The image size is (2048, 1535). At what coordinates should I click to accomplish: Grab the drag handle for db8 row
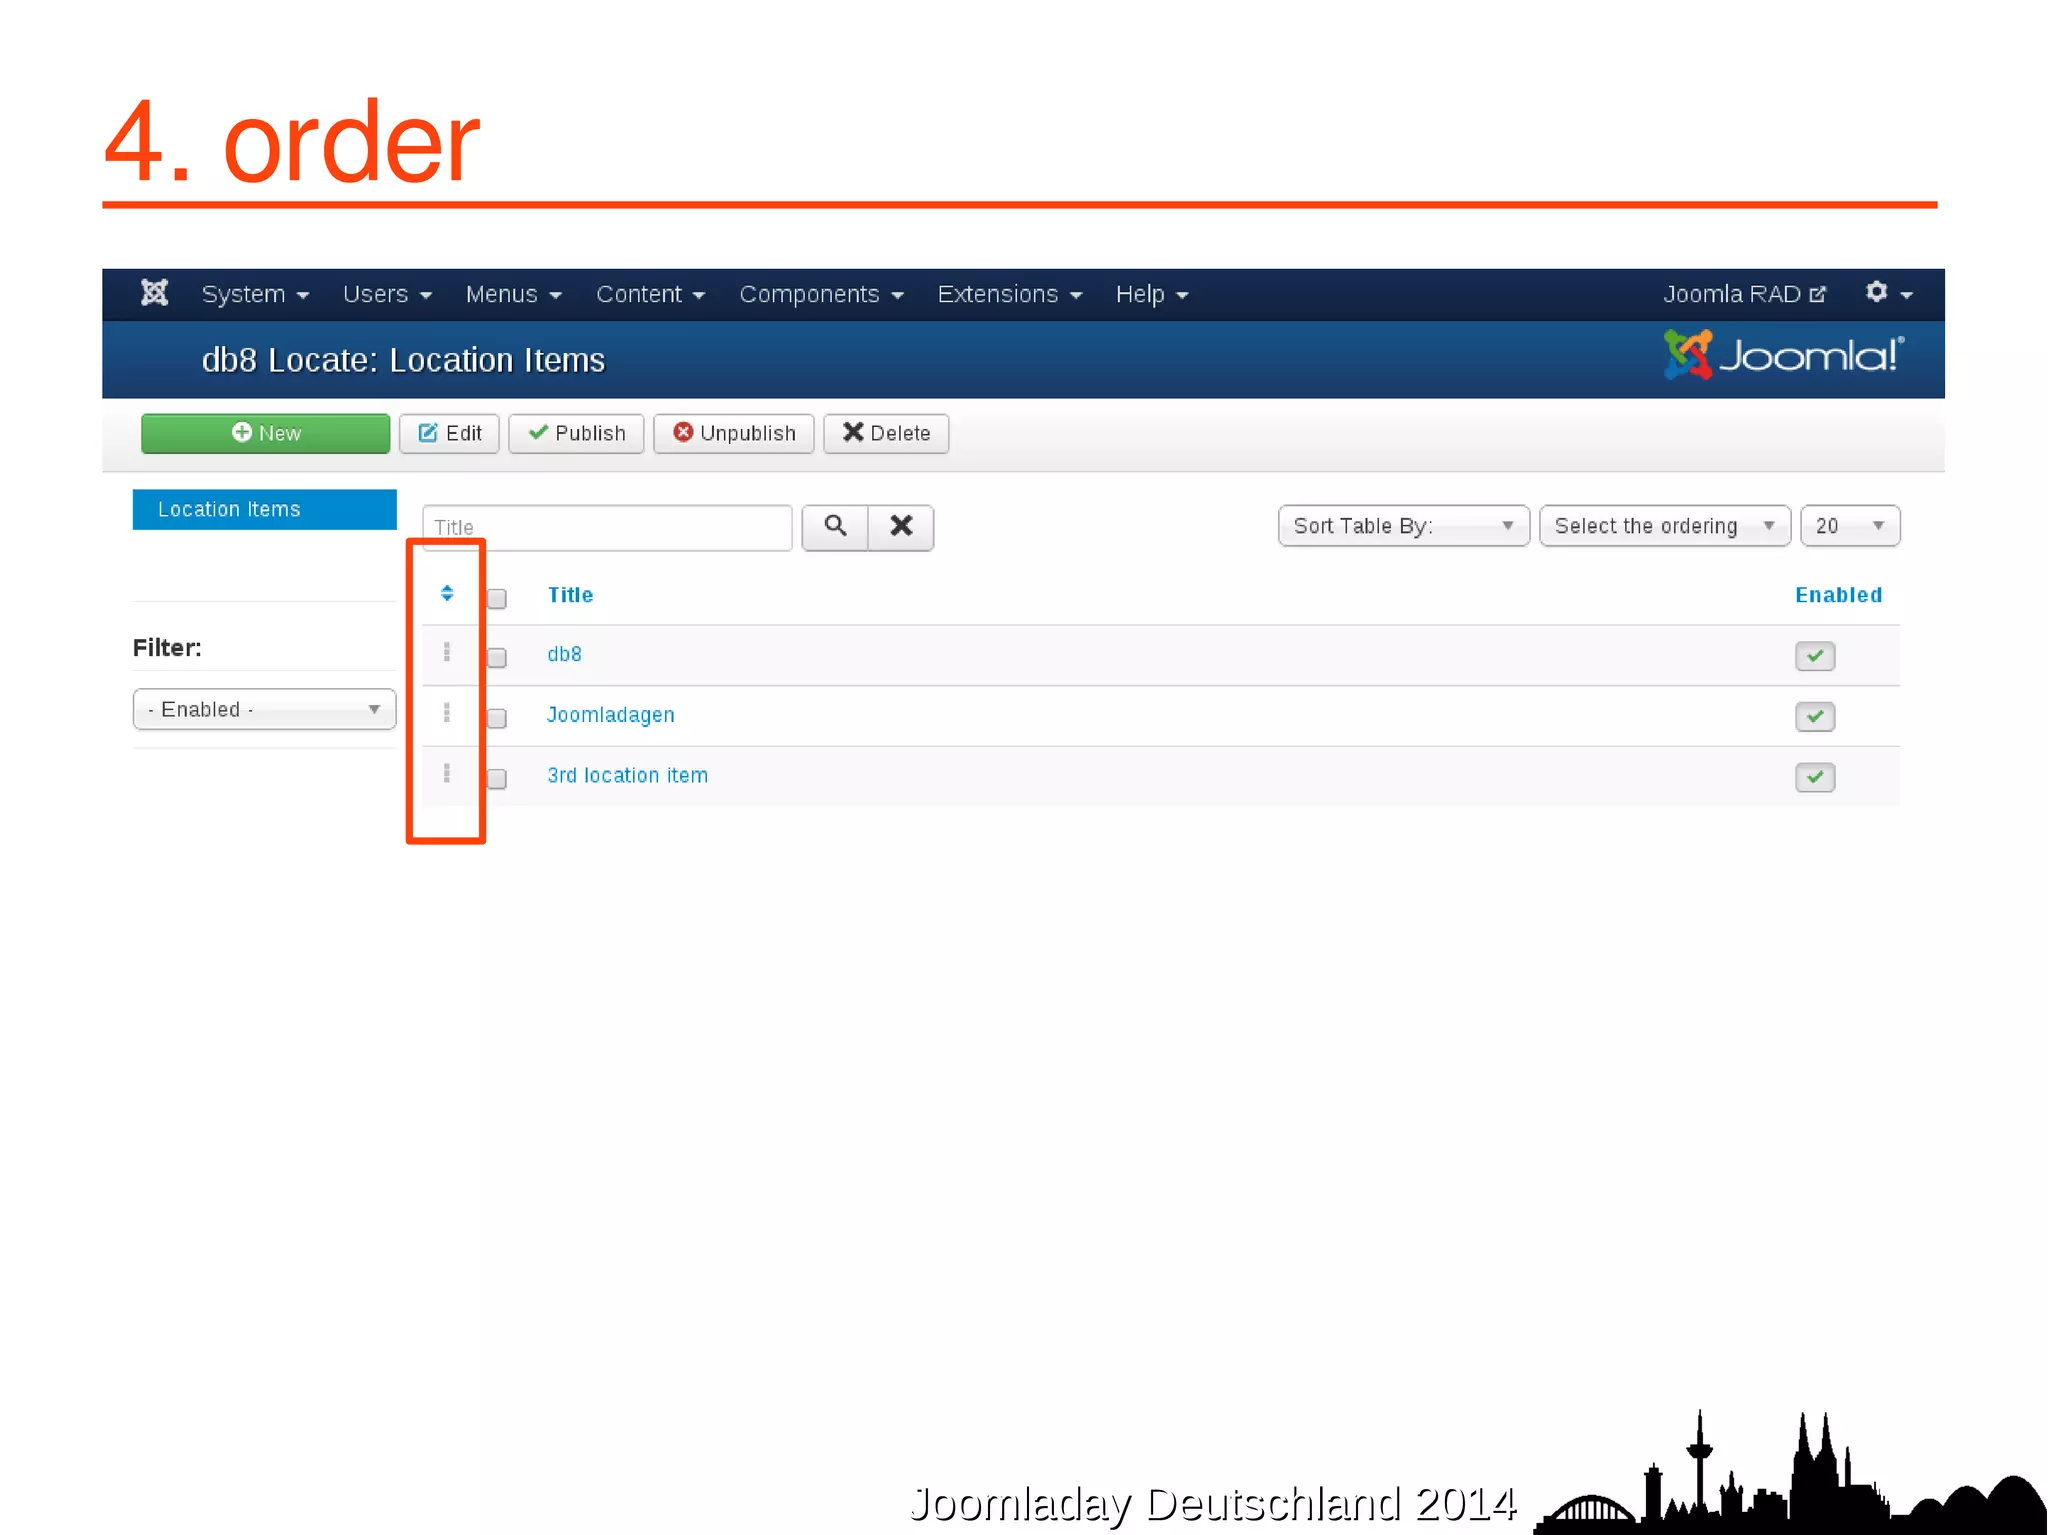point(447,653)
